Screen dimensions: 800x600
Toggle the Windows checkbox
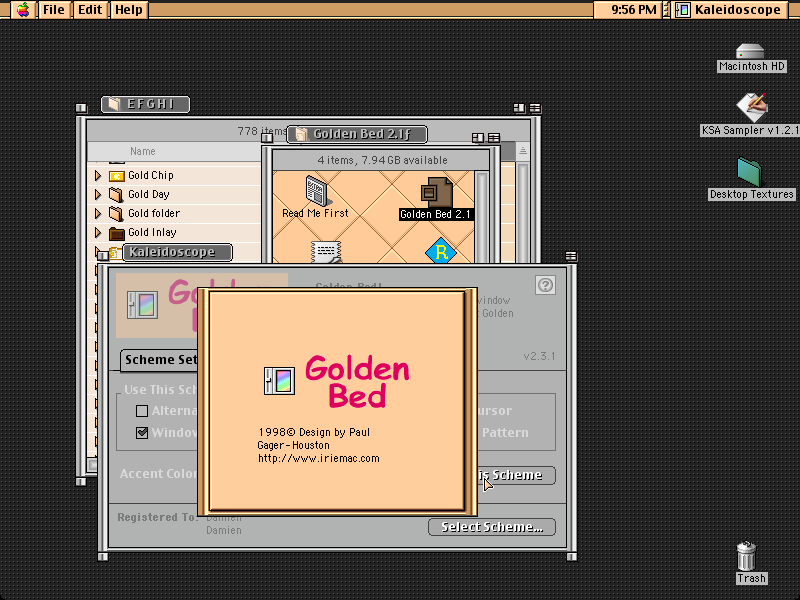click(142, 433)
